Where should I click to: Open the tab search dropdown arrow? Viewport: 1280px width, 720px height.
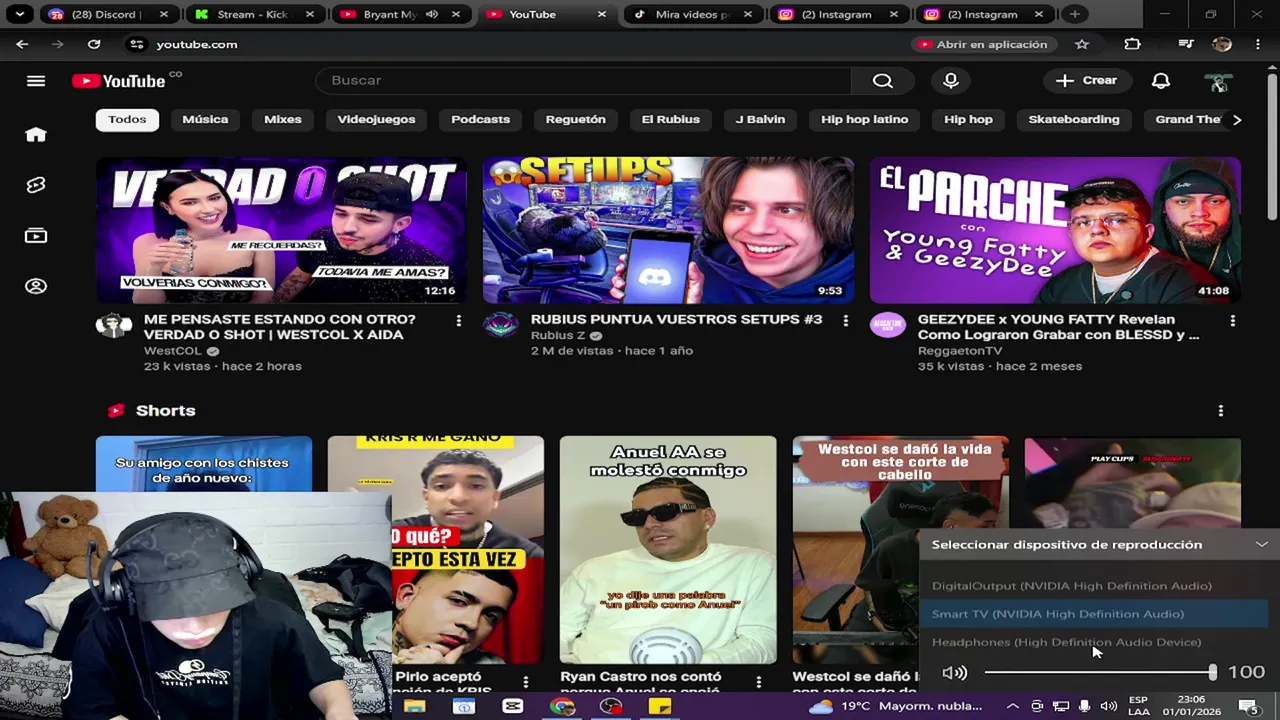pyautogui.click(x=20, y=14)
